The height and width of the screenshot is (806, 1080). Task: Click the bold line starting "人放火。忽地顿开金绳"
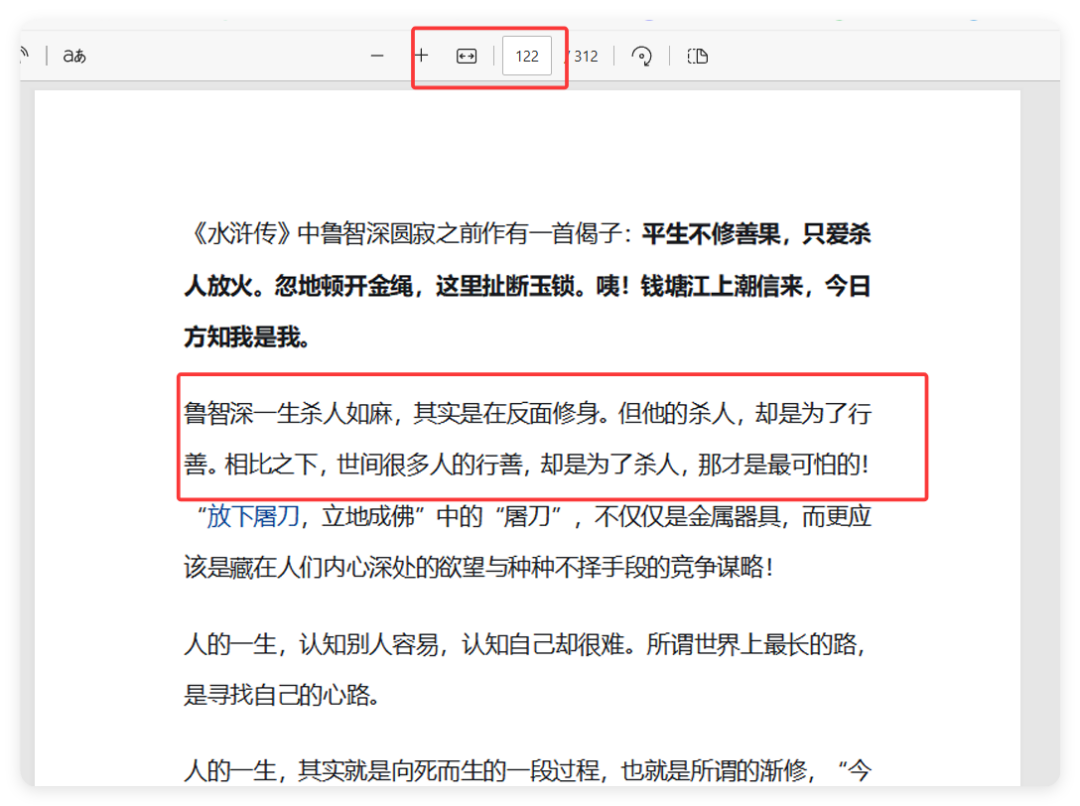[528, 286]
